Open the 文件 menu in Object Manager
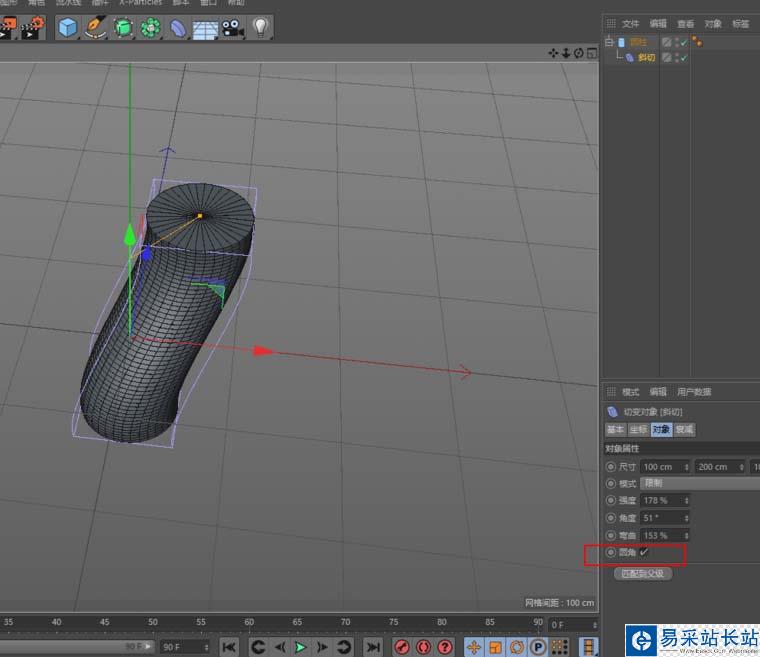The image size is (760, 657). tap(630, 23)
